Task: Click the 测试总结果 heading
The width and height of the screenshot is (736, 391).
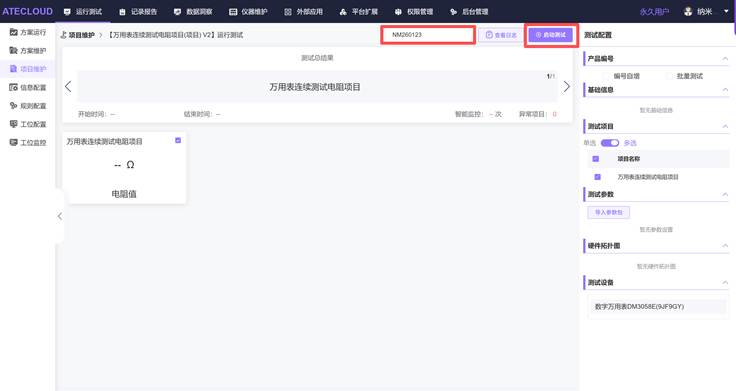Action: pos(317,58)
